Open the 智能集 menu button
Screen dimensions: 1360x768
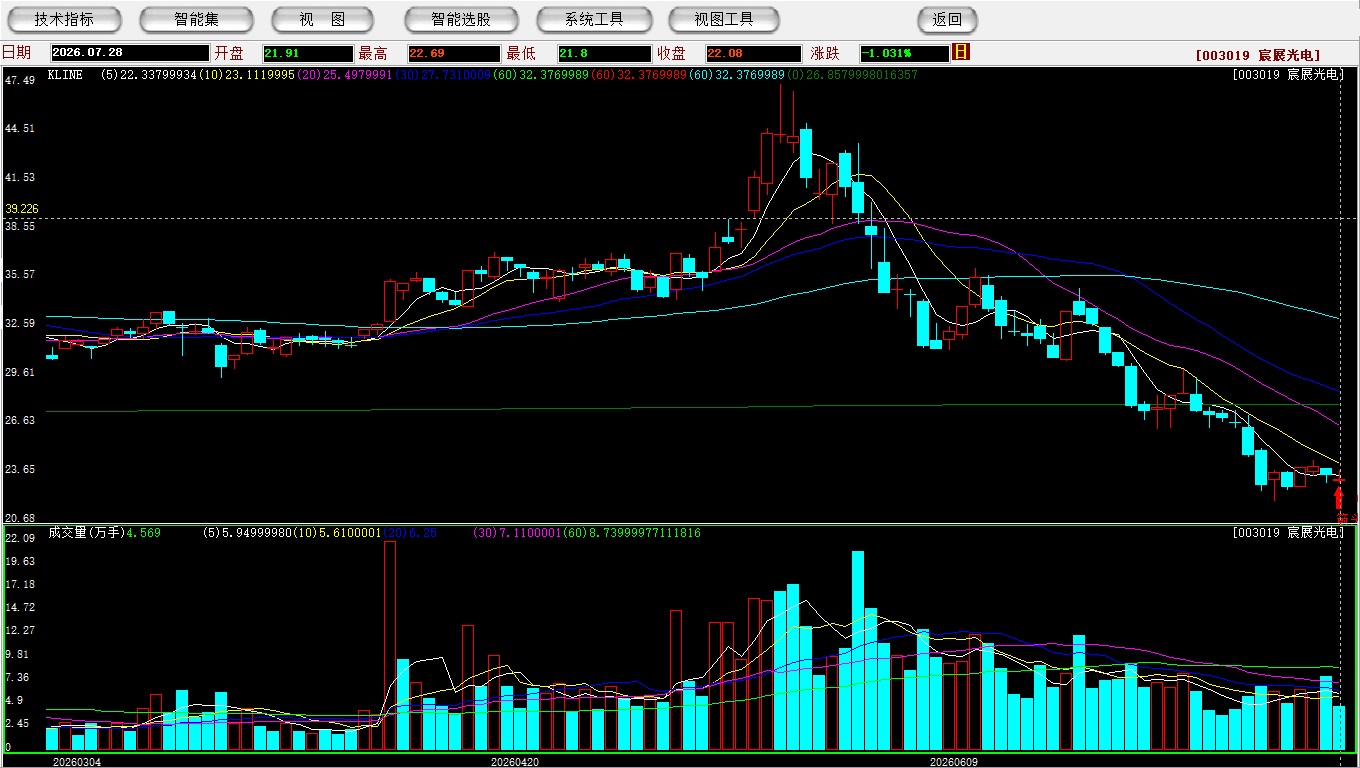197,19
